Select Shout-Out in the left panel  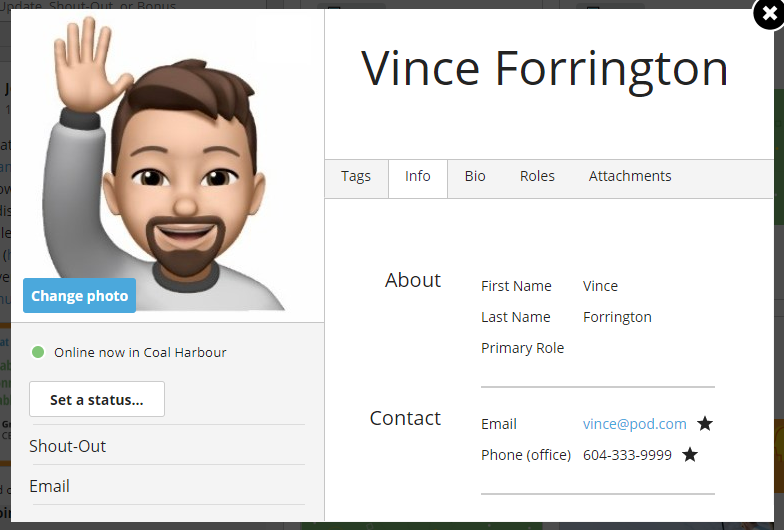(68, 446)
